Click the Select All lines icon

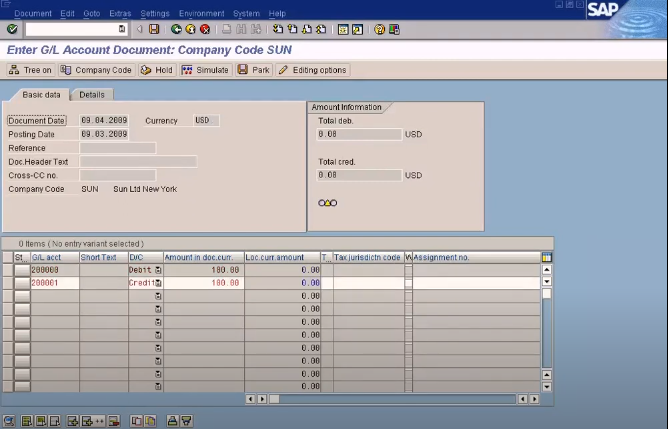coord(27,421)
